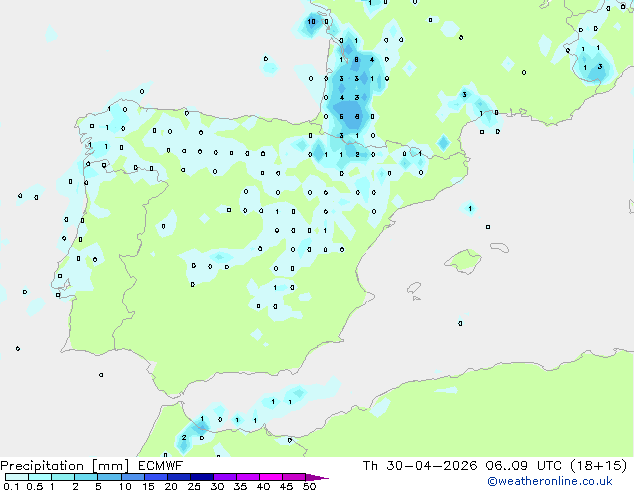Click the 10–15 mm legend color swatch
634x490 pixels.
coord(132,477)
